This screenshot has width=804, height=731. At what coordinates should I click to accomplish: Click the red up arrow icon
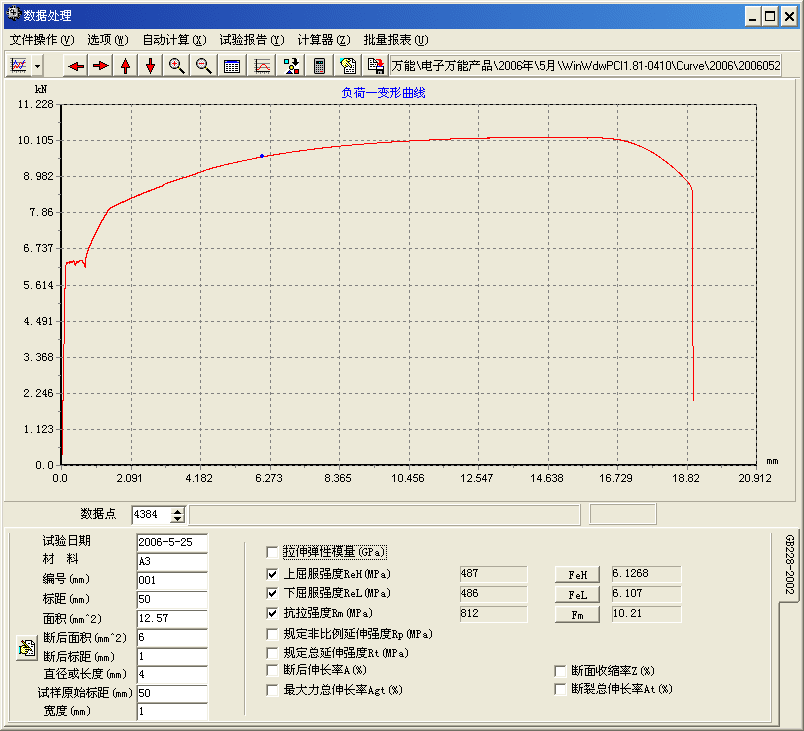tap(126, 66)
